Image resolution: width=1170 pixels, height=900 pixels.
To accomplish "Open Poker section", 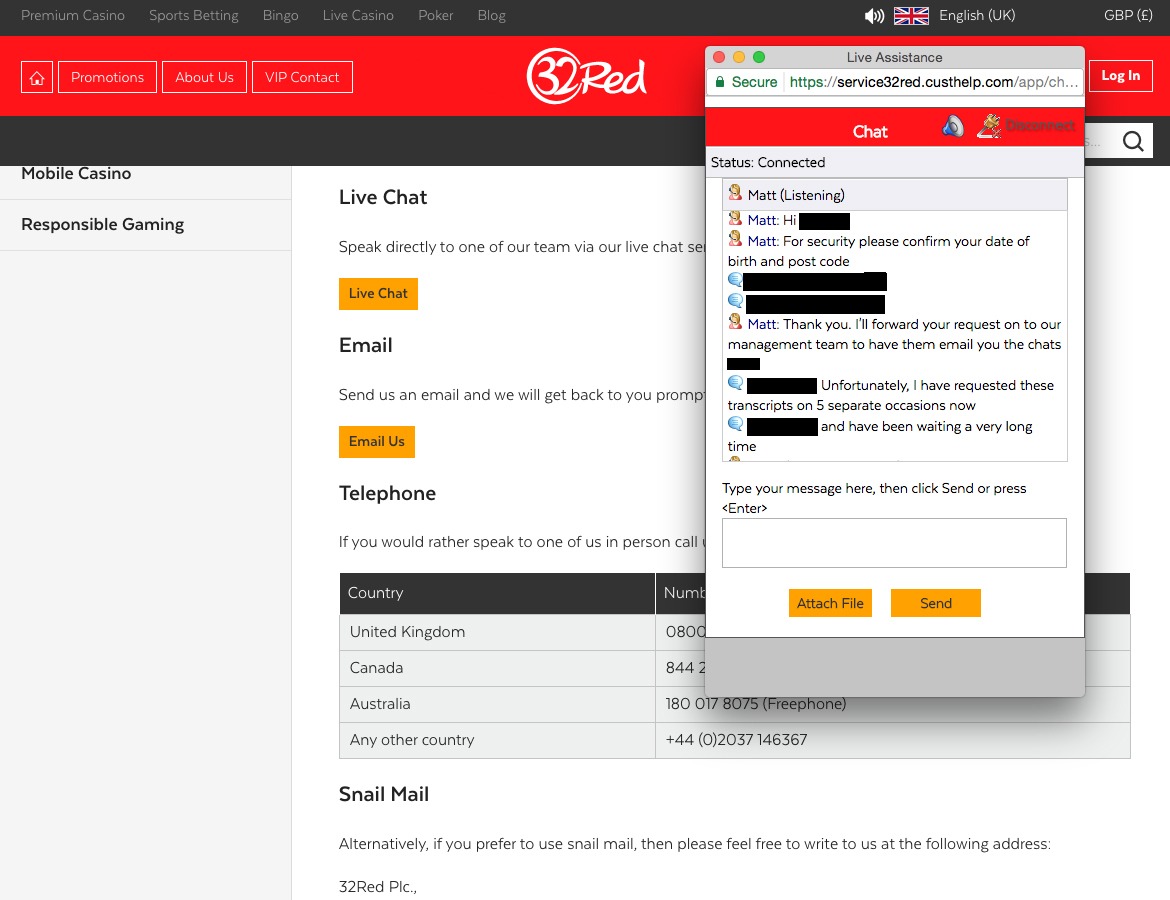I will click(x=436, y=16).
